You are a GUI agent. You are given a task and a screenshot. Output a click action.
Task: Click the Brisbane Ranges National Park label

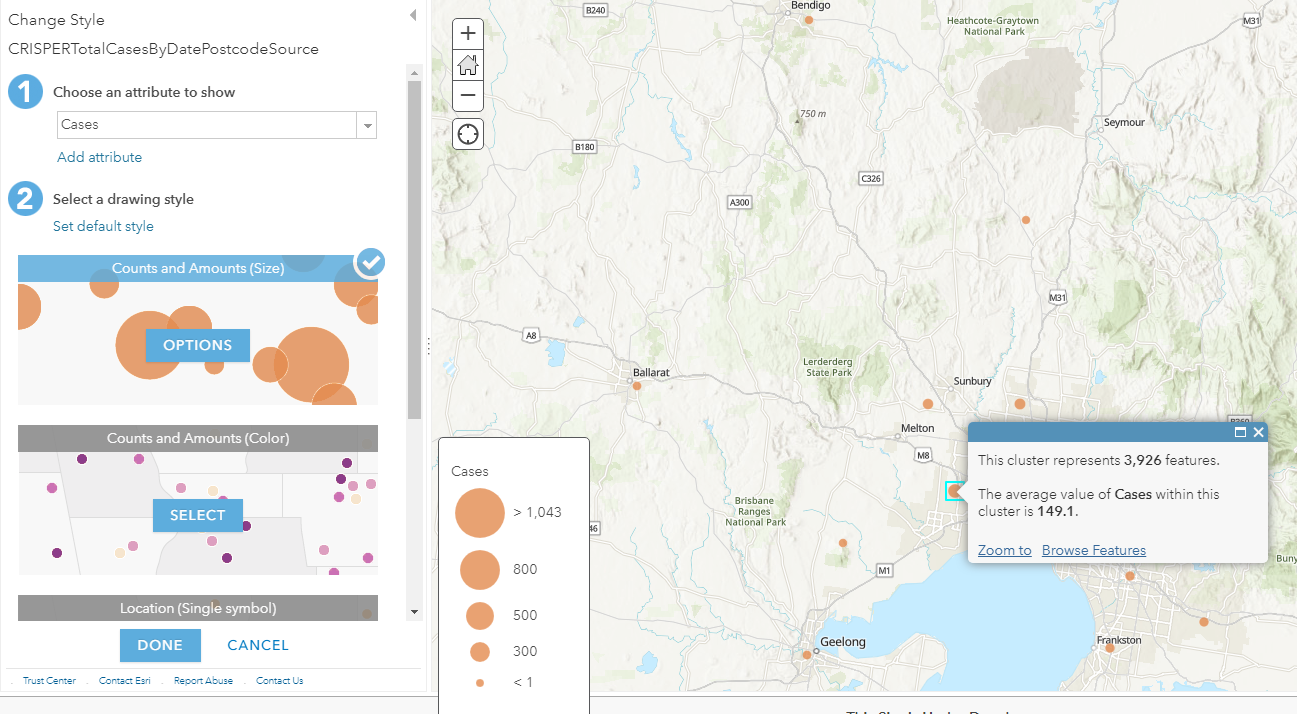click(756, 511)
